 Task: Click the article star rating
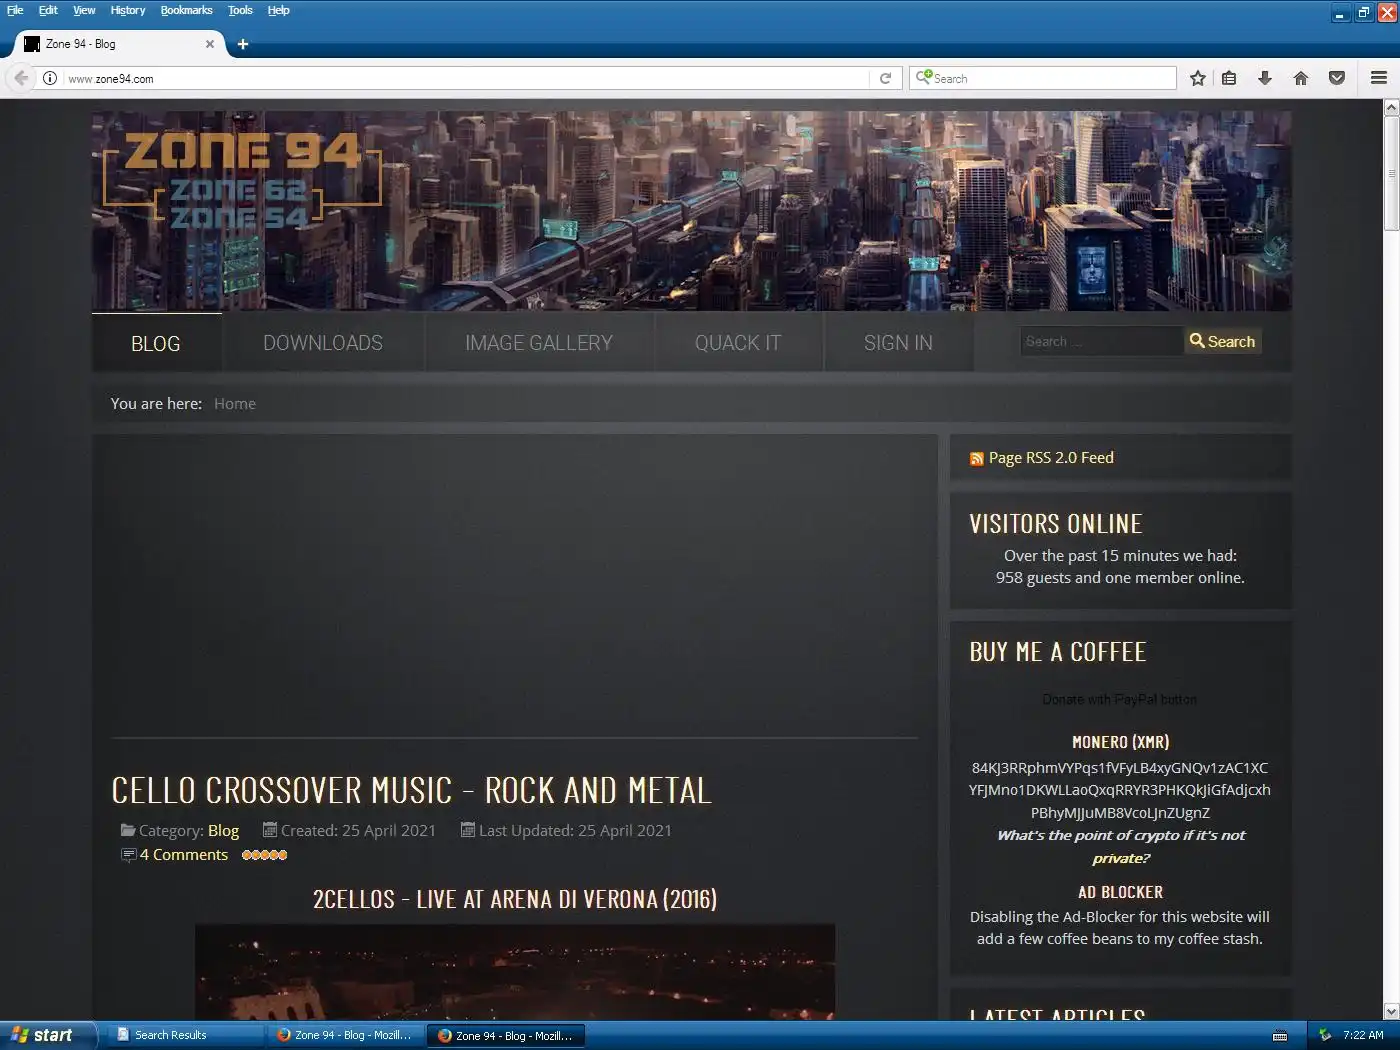pos(265,855)
